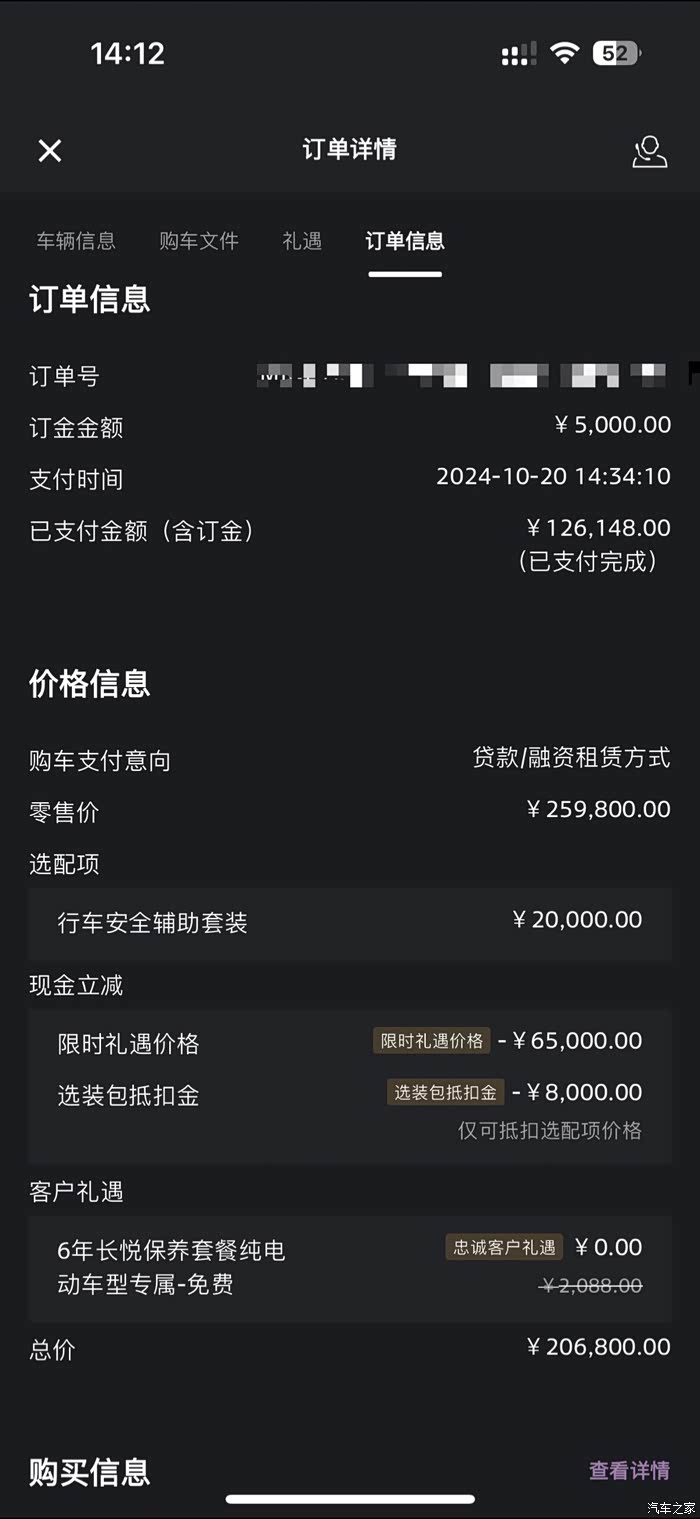Tap the customer service headset icon

point(649,151)
